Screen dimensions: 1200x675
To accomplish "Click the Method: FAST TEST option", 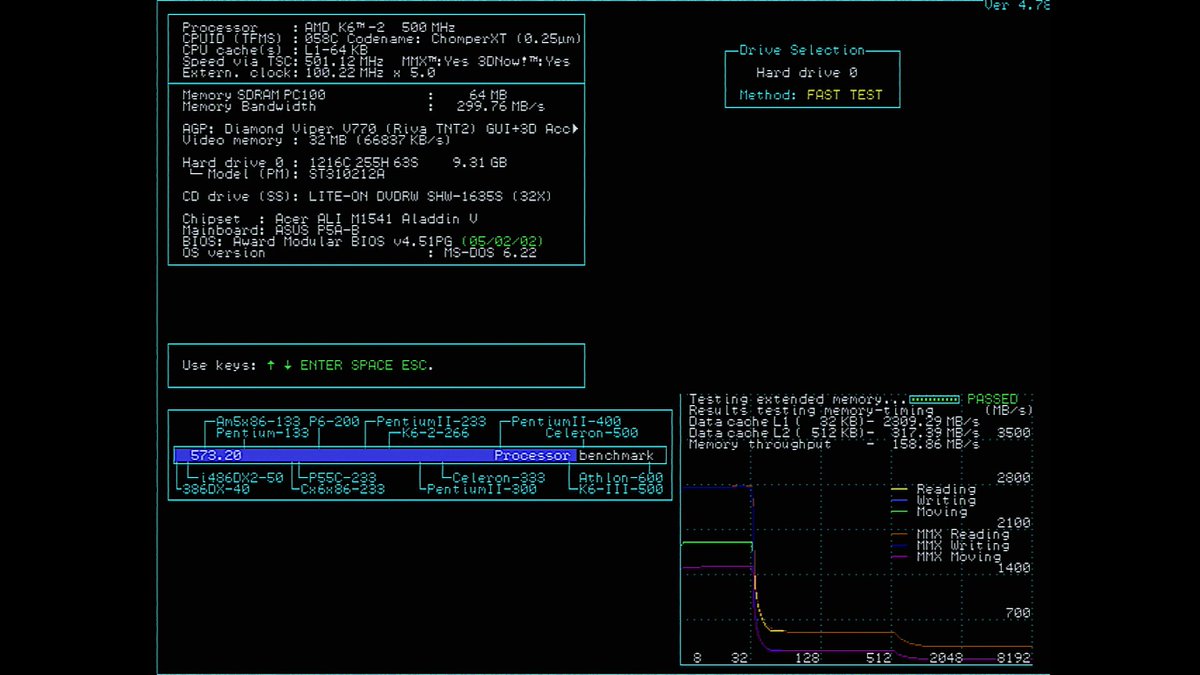I will pyautogui.click(x=811, y=95).
